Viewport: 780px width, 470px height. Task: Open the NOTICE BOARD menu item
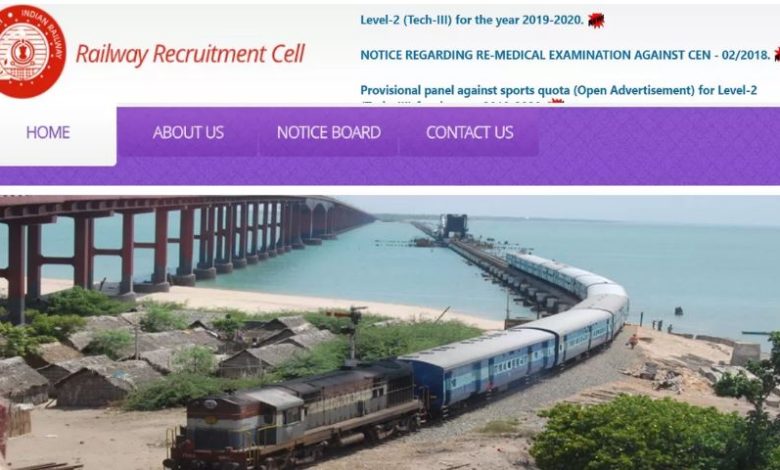(329, 133)
